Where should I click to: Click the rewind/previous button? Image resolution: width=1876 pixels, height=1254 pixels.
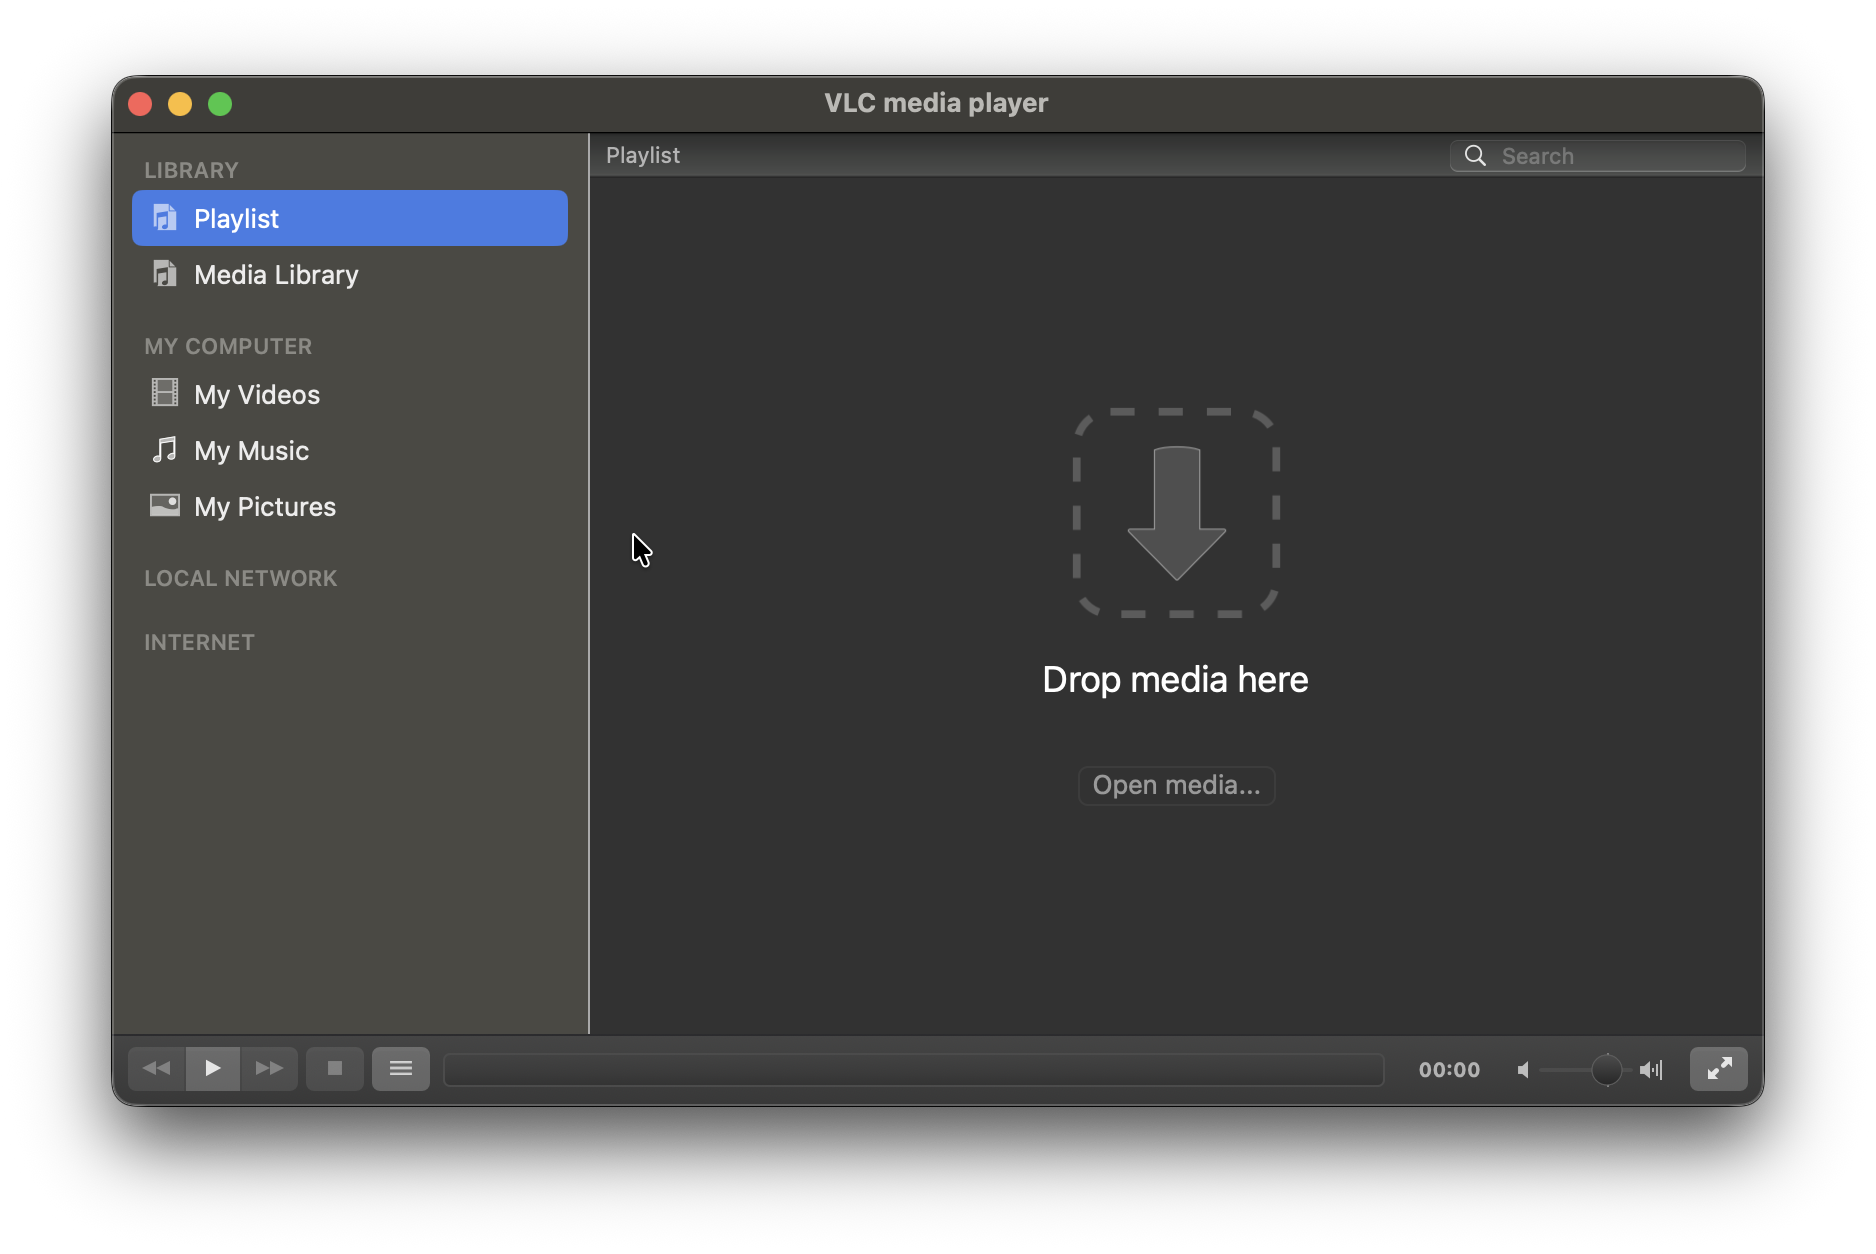tap(157, 1069)
